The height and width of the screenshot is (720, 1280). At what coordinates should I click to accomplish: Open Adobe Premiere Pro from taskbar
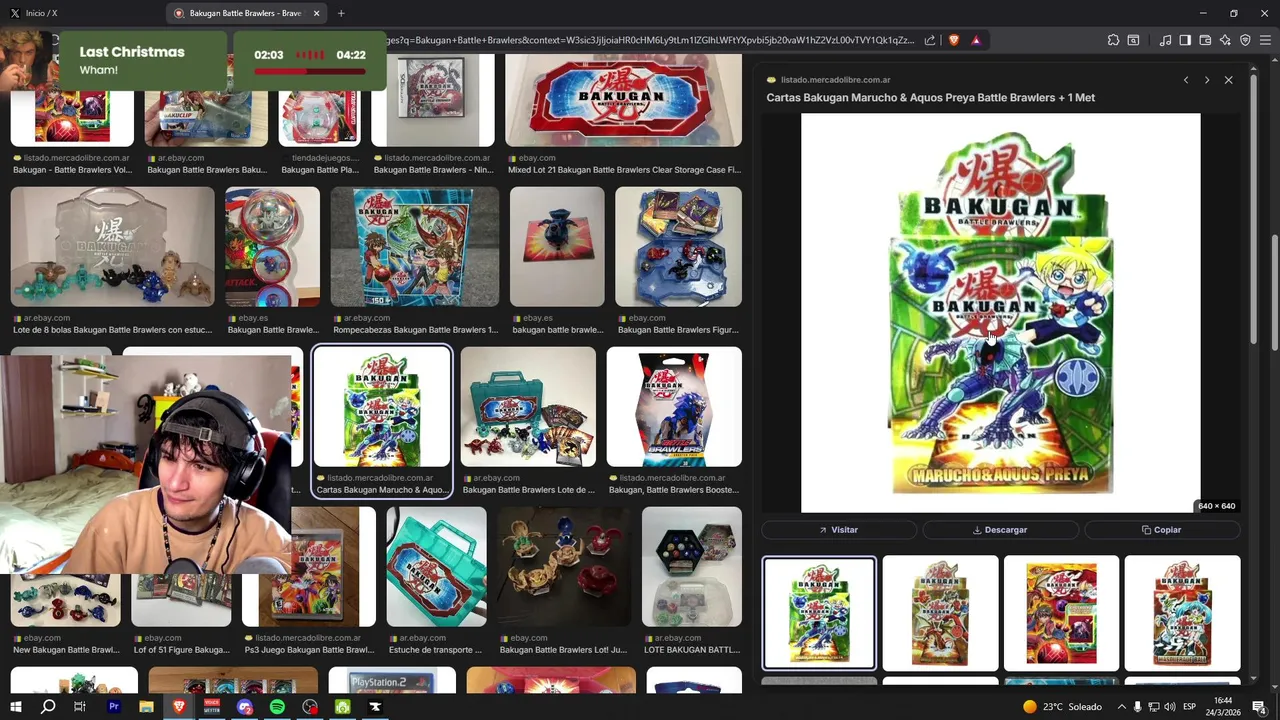tap(113, 707)
